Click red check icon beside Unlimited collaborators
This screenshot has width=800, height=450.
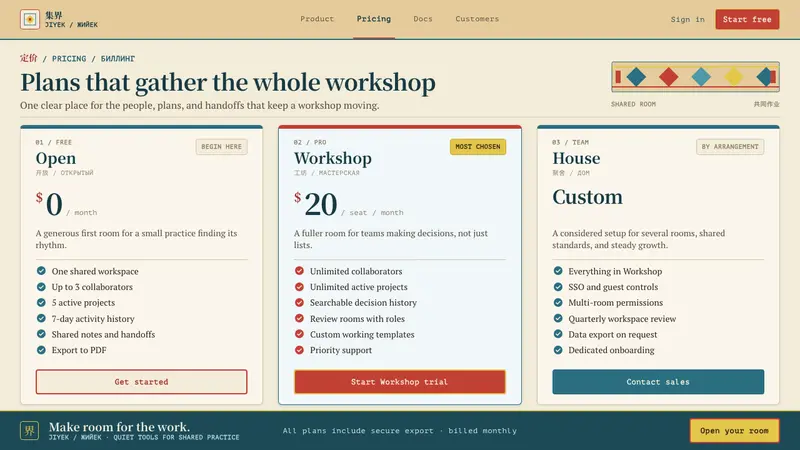click(299, 271)
